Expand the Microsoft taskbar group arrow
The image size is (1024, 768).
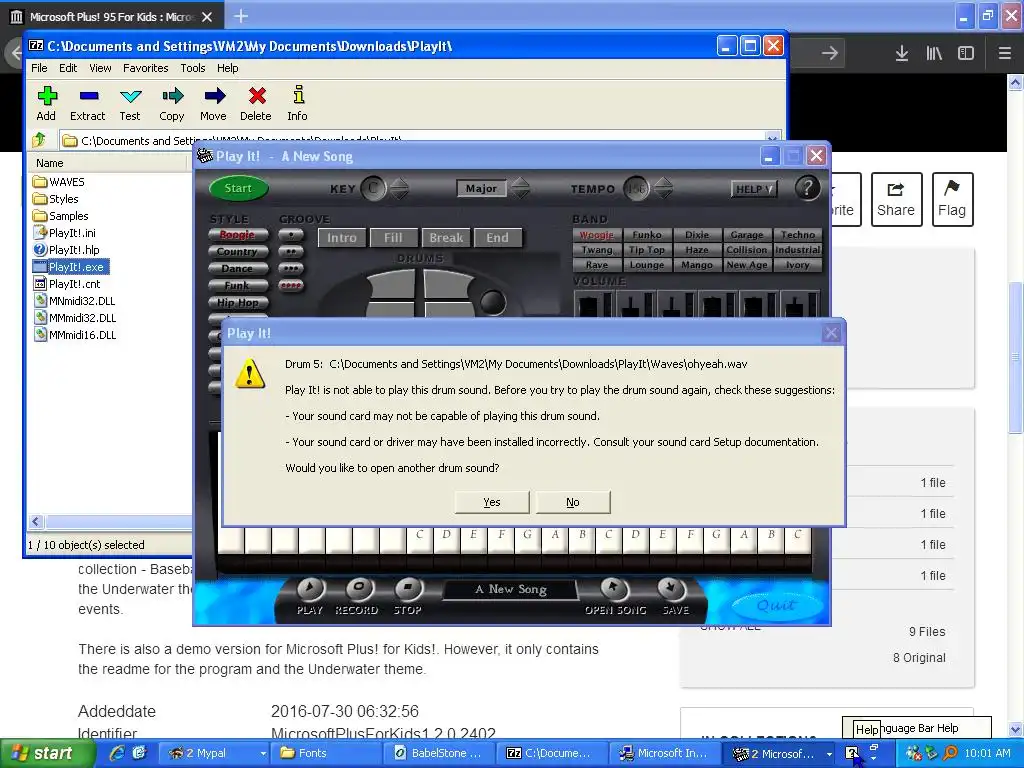pos(829,754)
